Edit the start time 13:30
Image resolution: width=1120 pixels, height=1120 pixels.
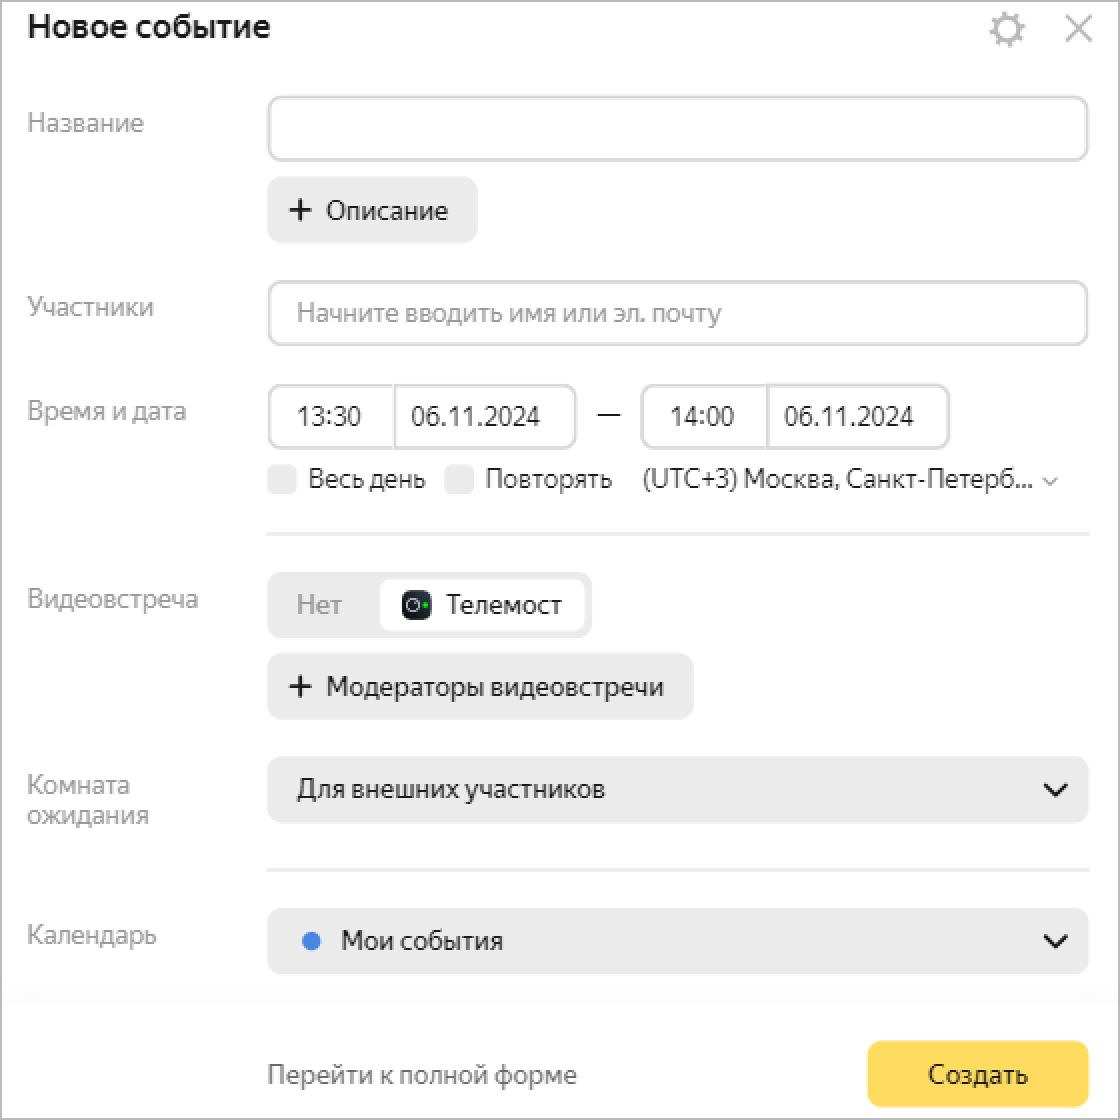(330, 417)
